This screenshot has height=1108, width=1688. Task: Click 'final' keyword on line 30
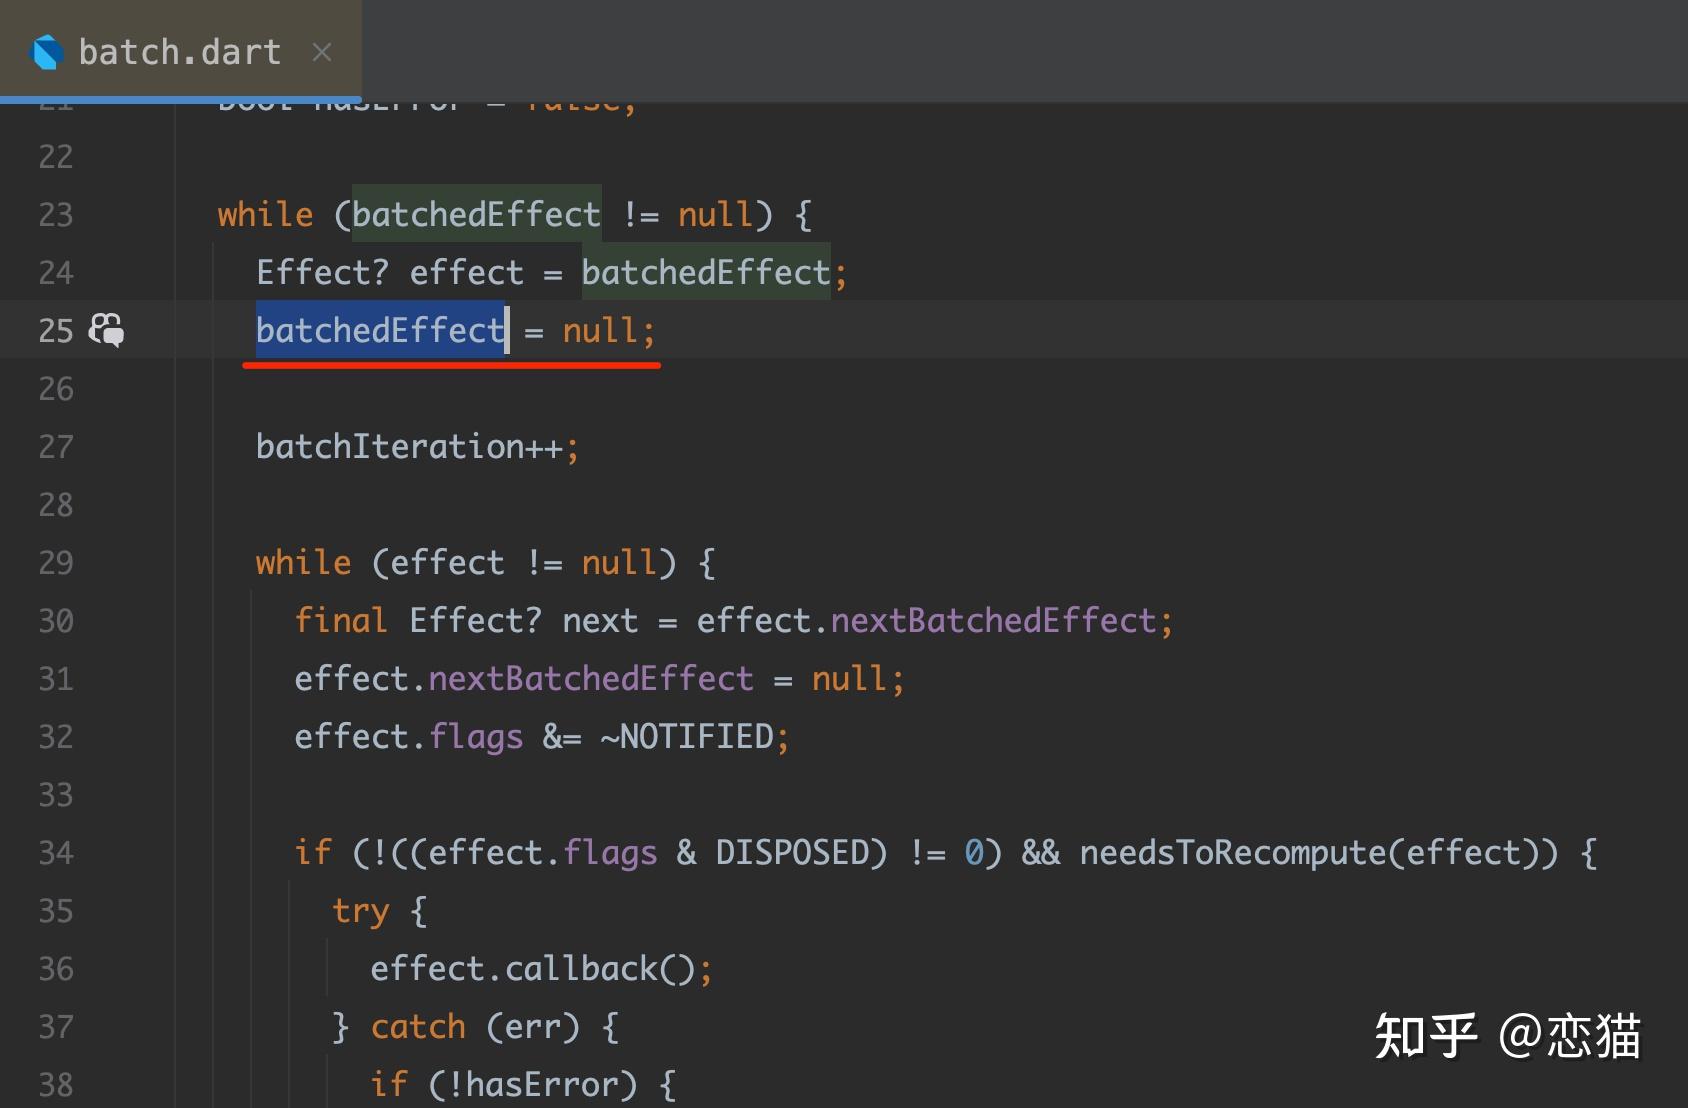[340, 621]
